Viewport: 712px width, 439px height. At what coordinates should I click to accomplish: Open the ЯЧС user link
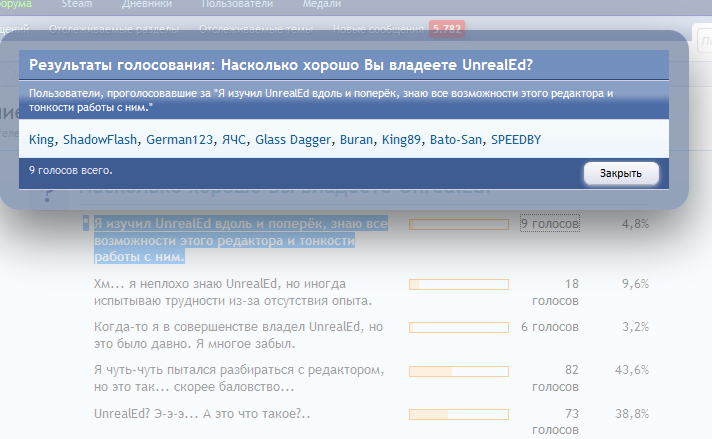click(x=234, y=140)
